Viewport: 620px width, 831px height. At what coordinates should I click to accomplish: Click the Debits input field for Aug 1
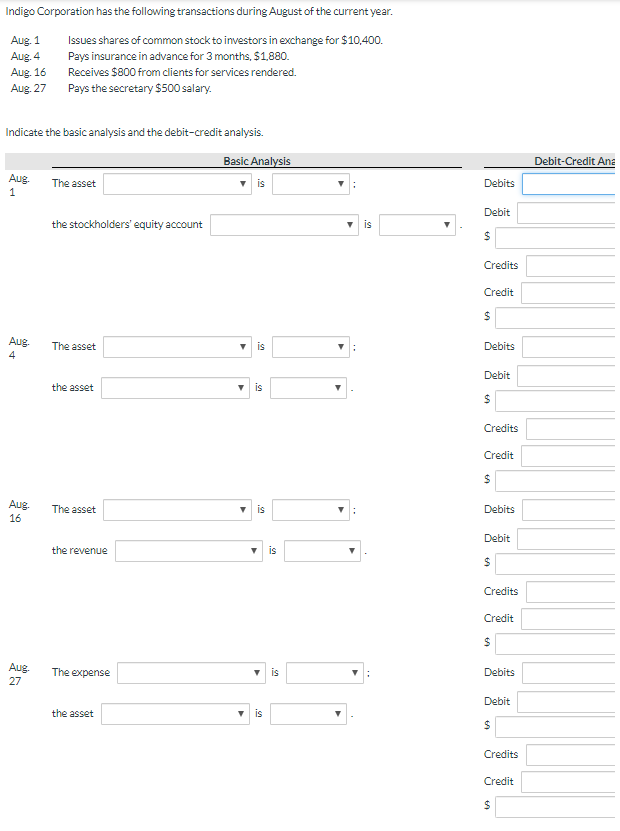point(572,183)
